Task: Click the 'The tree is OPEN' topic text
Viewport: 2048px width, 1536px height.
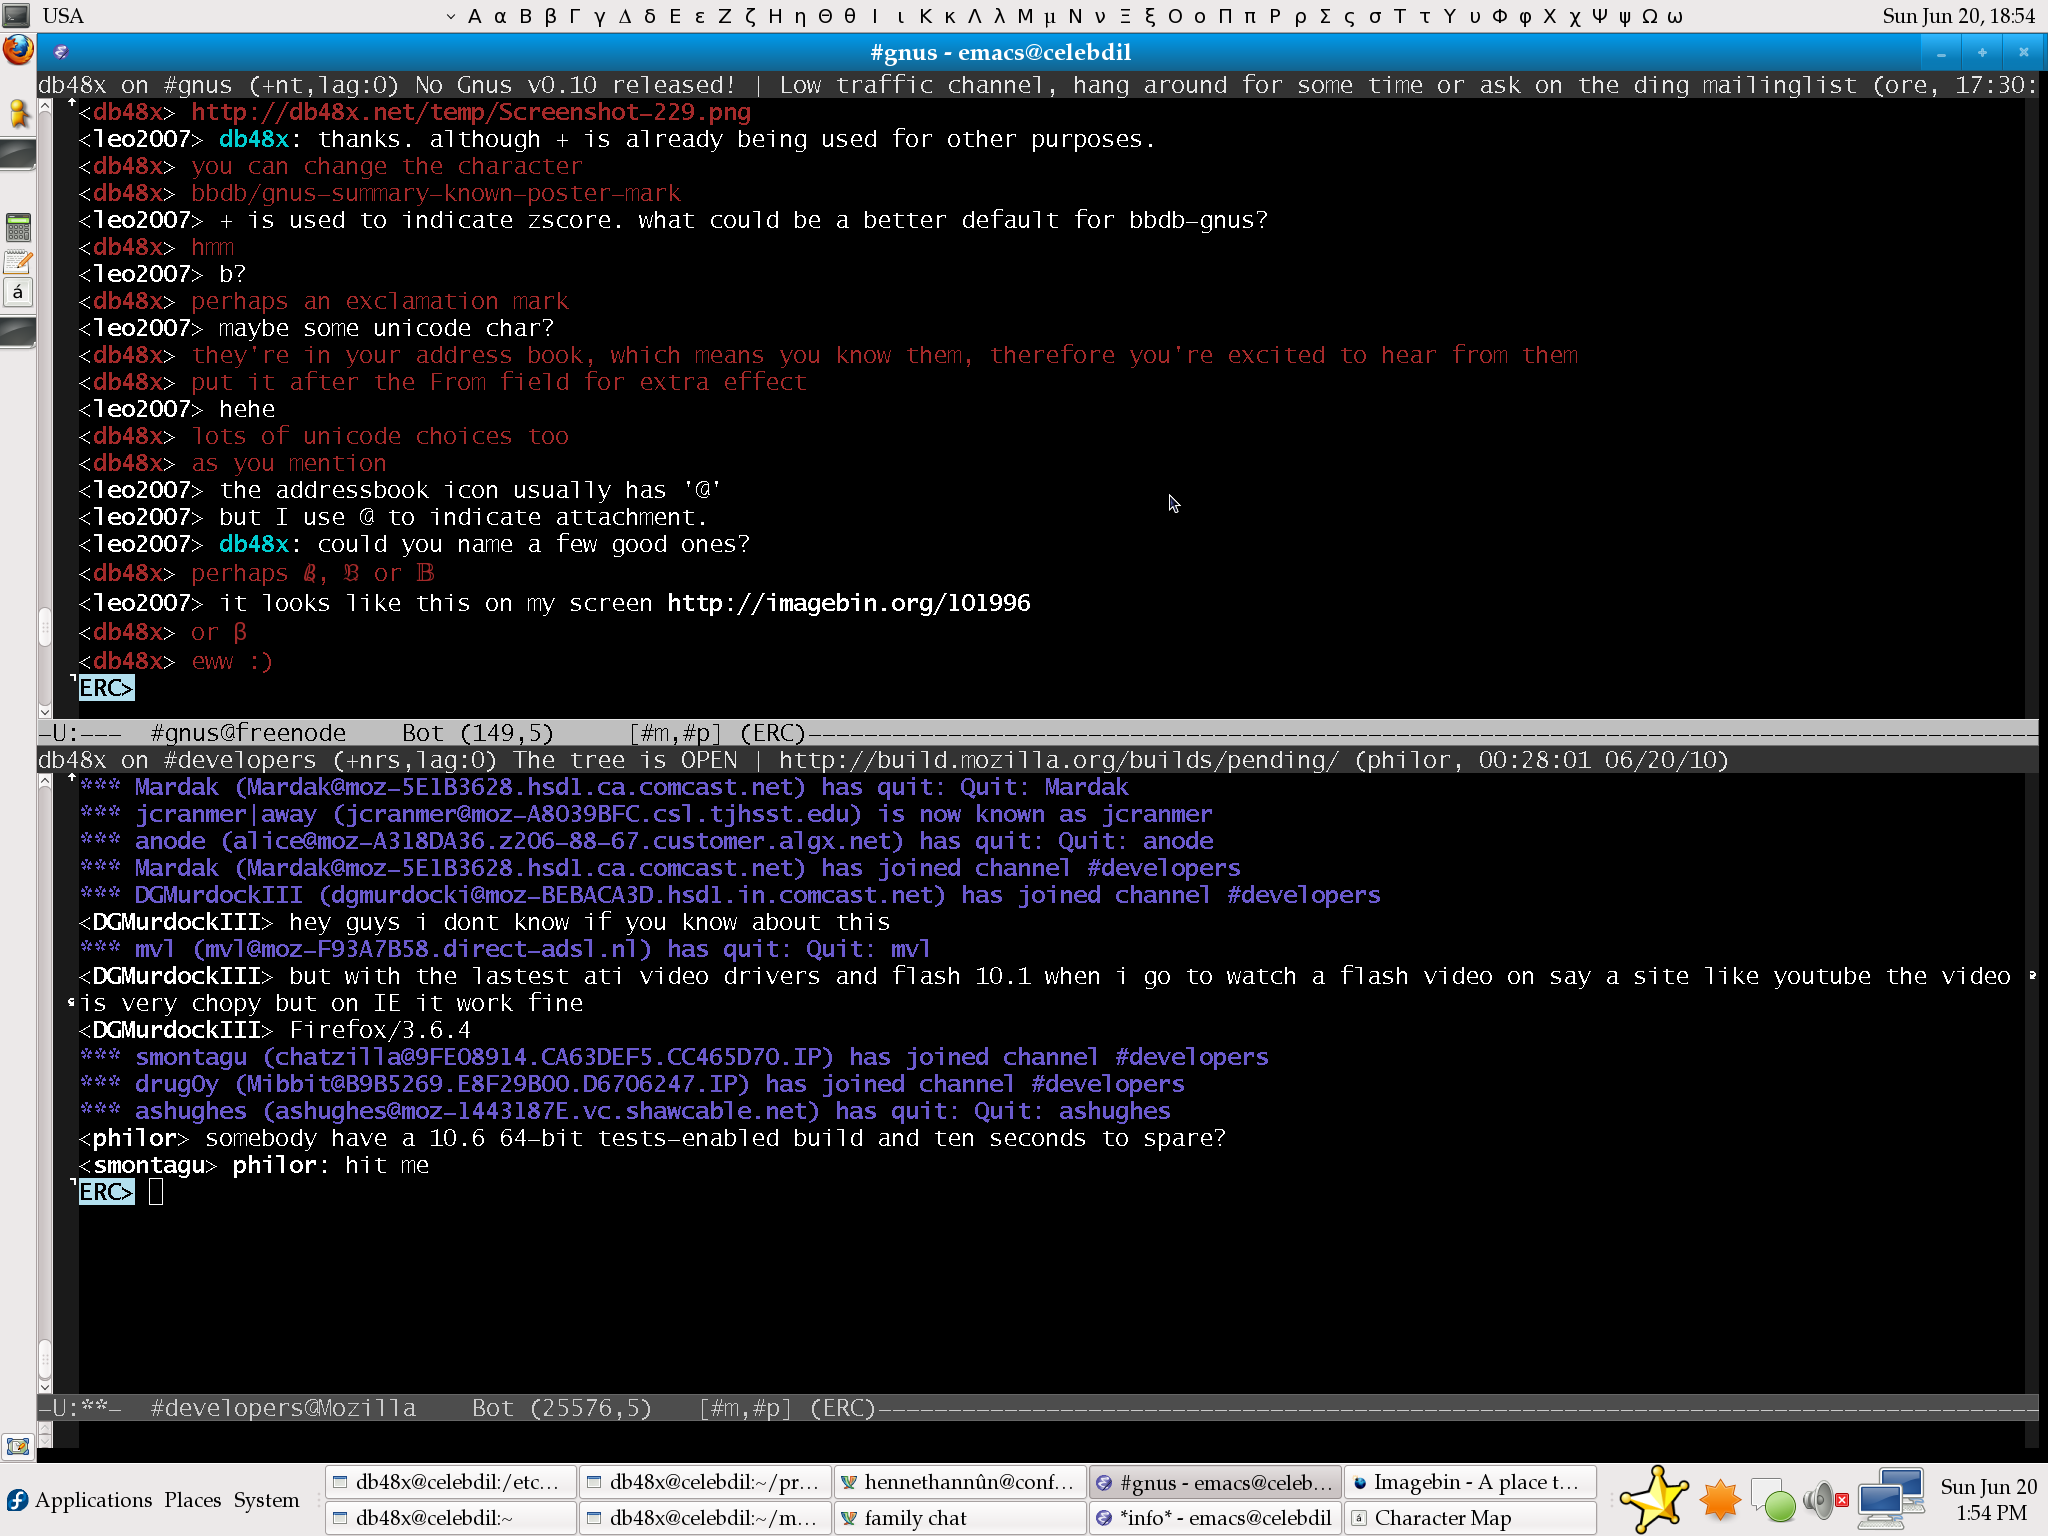Action: (x=625, y=760)
